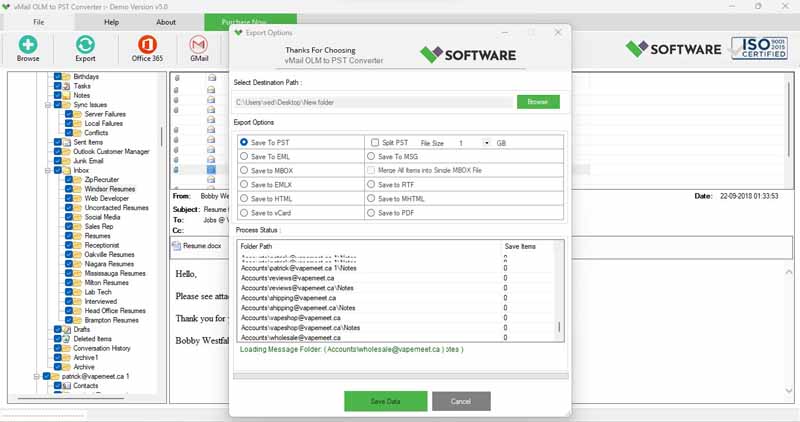The height and width of the screenshot is (422, 800).
Task: Select Save to RTF radio option
Action: point(371,184)
